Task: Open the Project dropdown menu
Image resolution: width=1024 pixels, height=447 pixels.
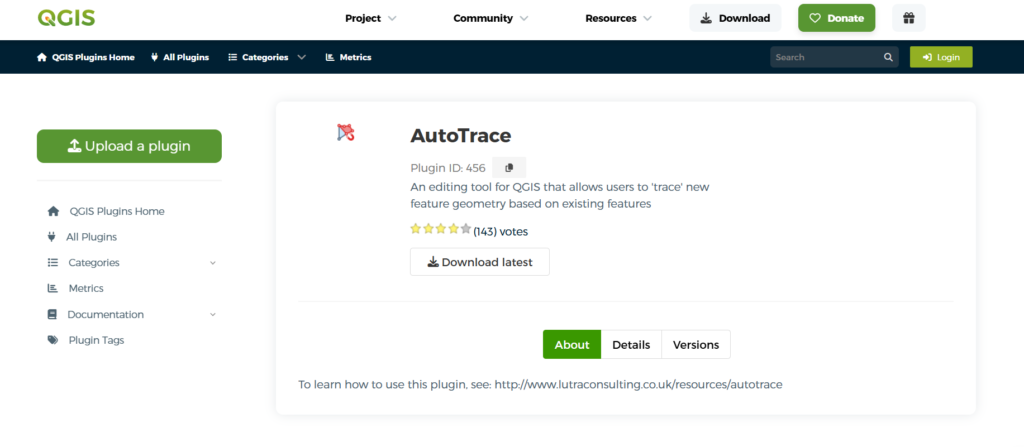Action: pyautogui.click(x=370, y=18)
